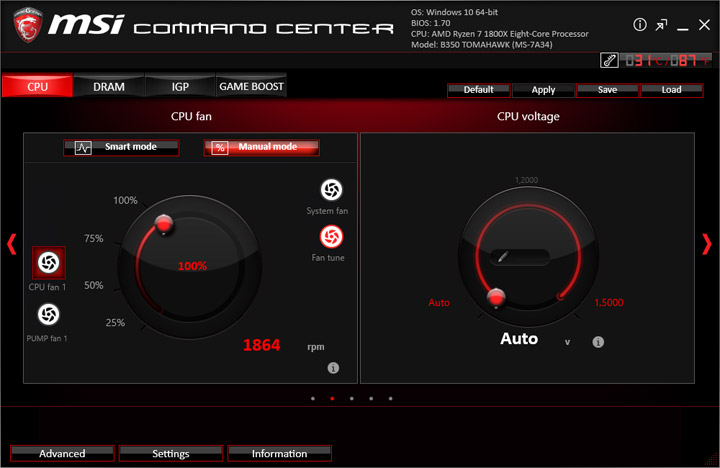Click the red Auto voltage min label
The height and width of the screenshot is (468, 720).
pos(439,303)
